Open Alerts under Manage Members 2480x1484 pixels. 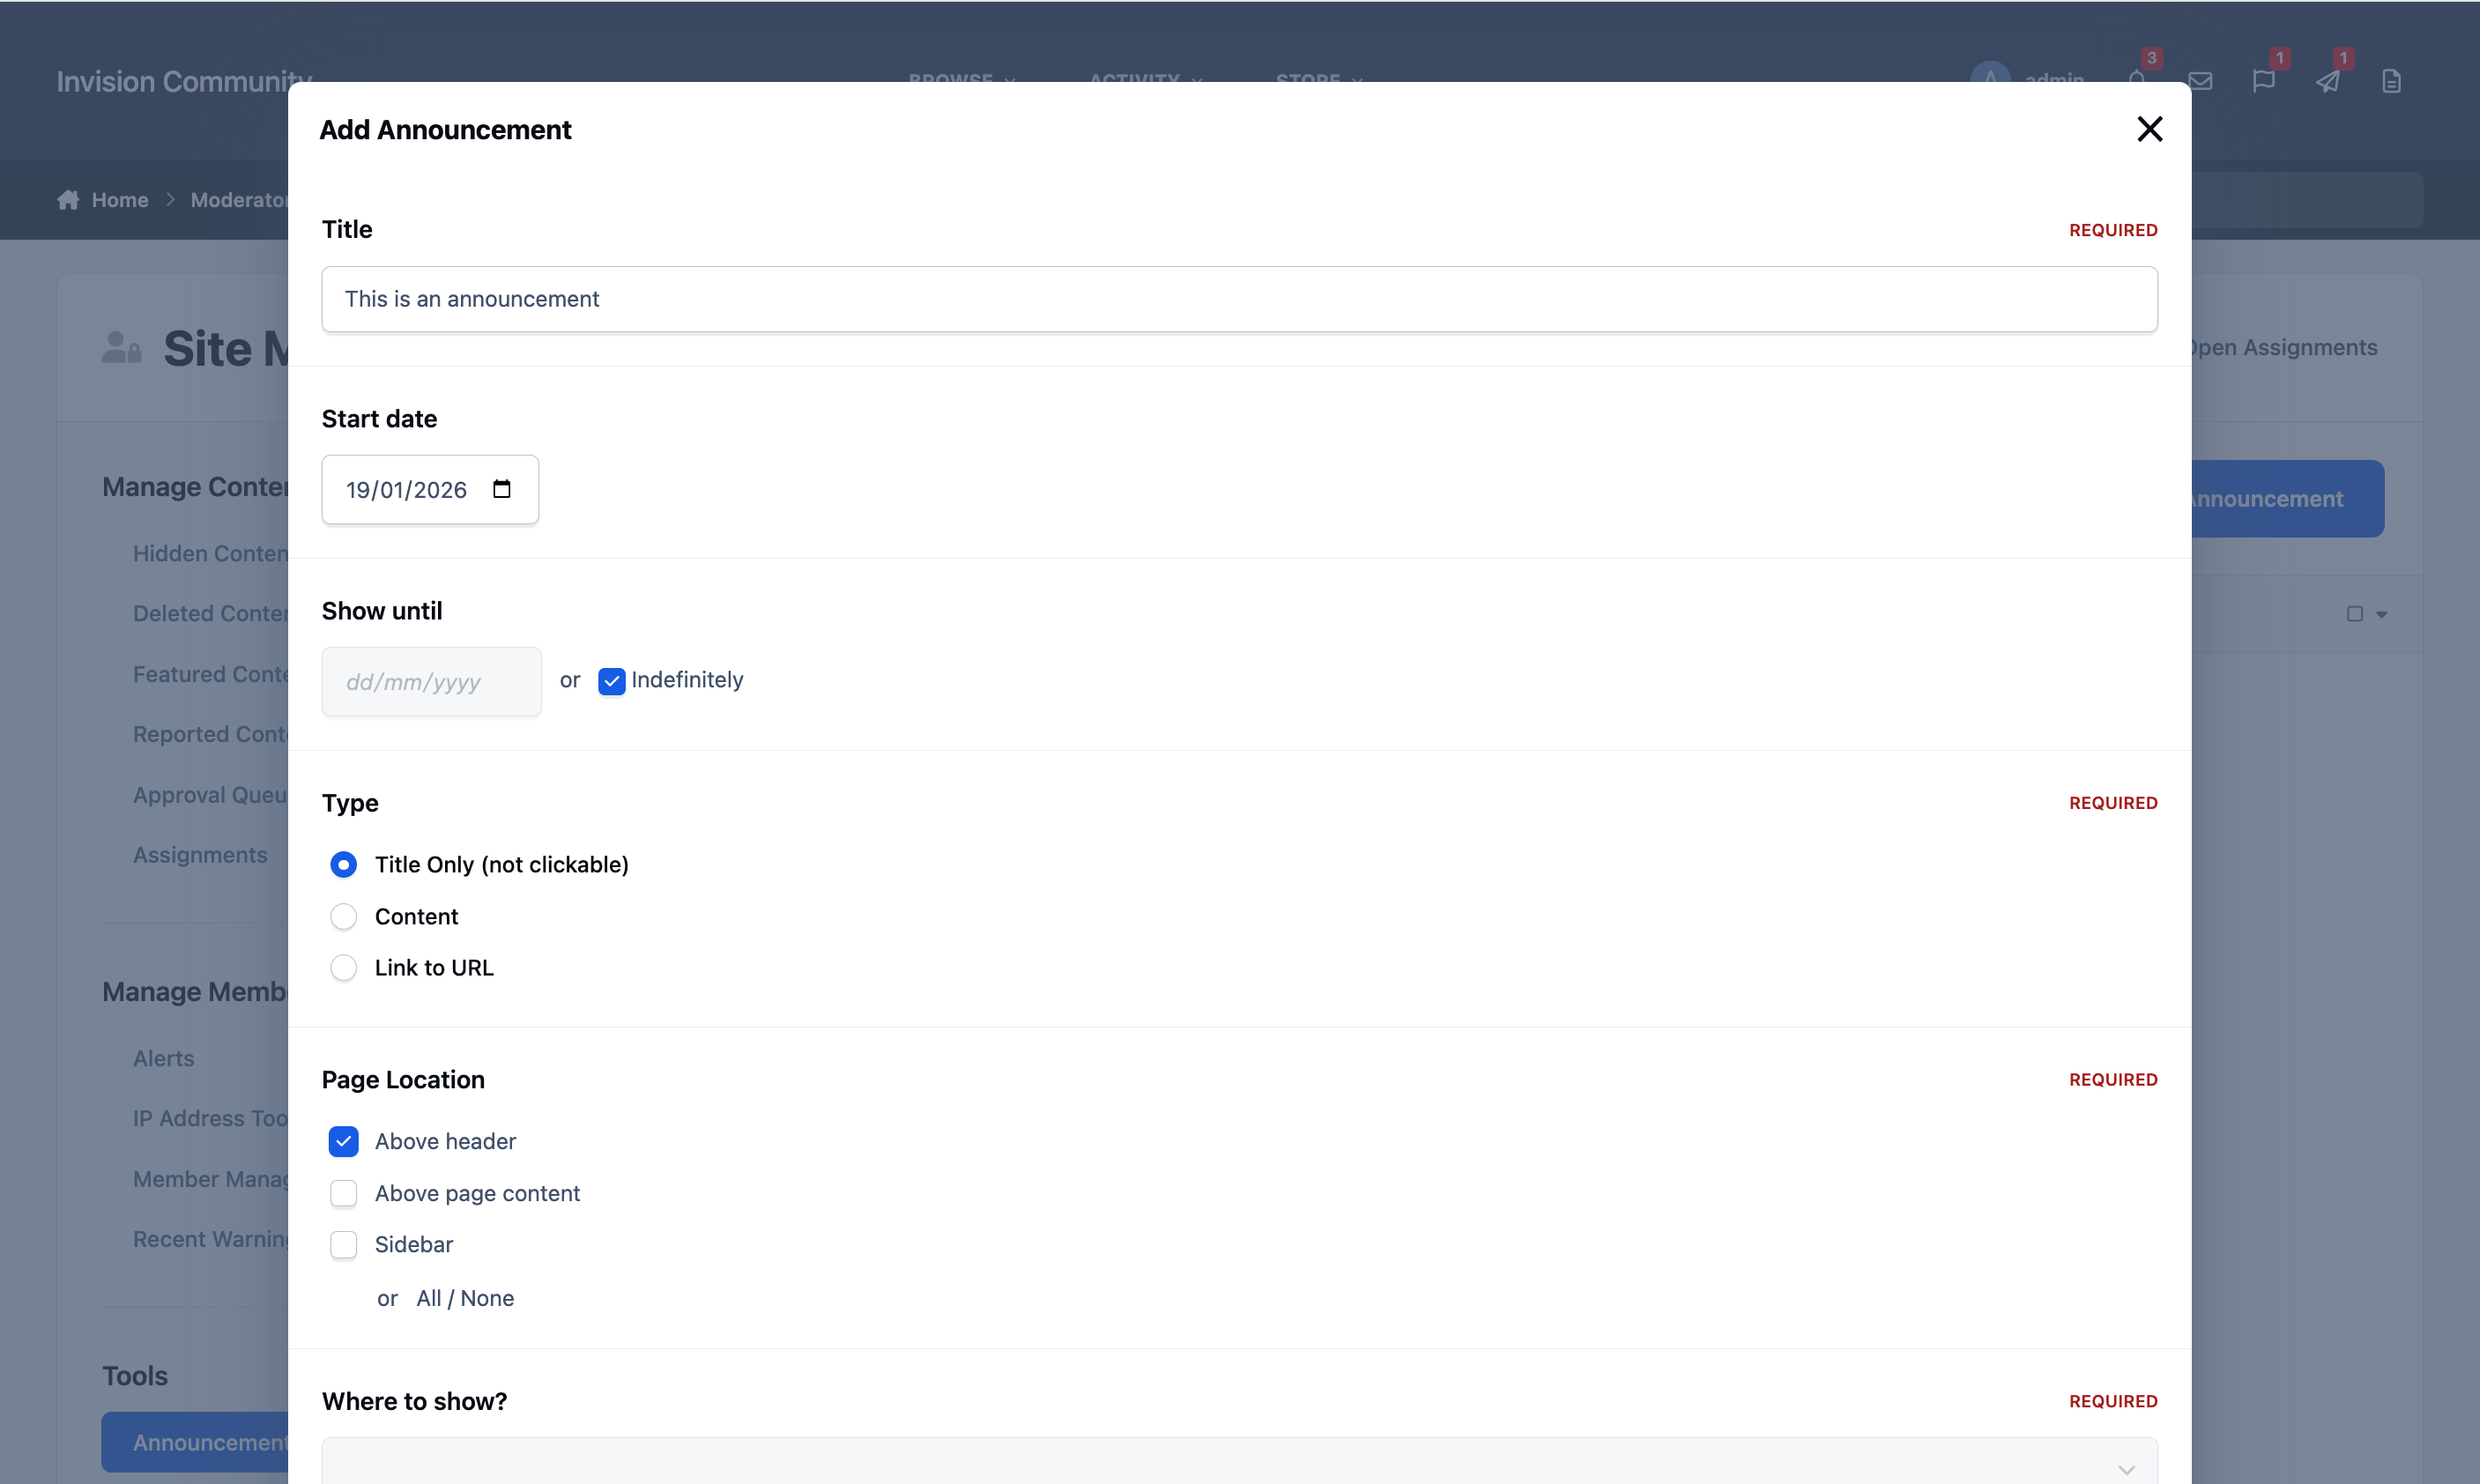[x=164, y=1058]
